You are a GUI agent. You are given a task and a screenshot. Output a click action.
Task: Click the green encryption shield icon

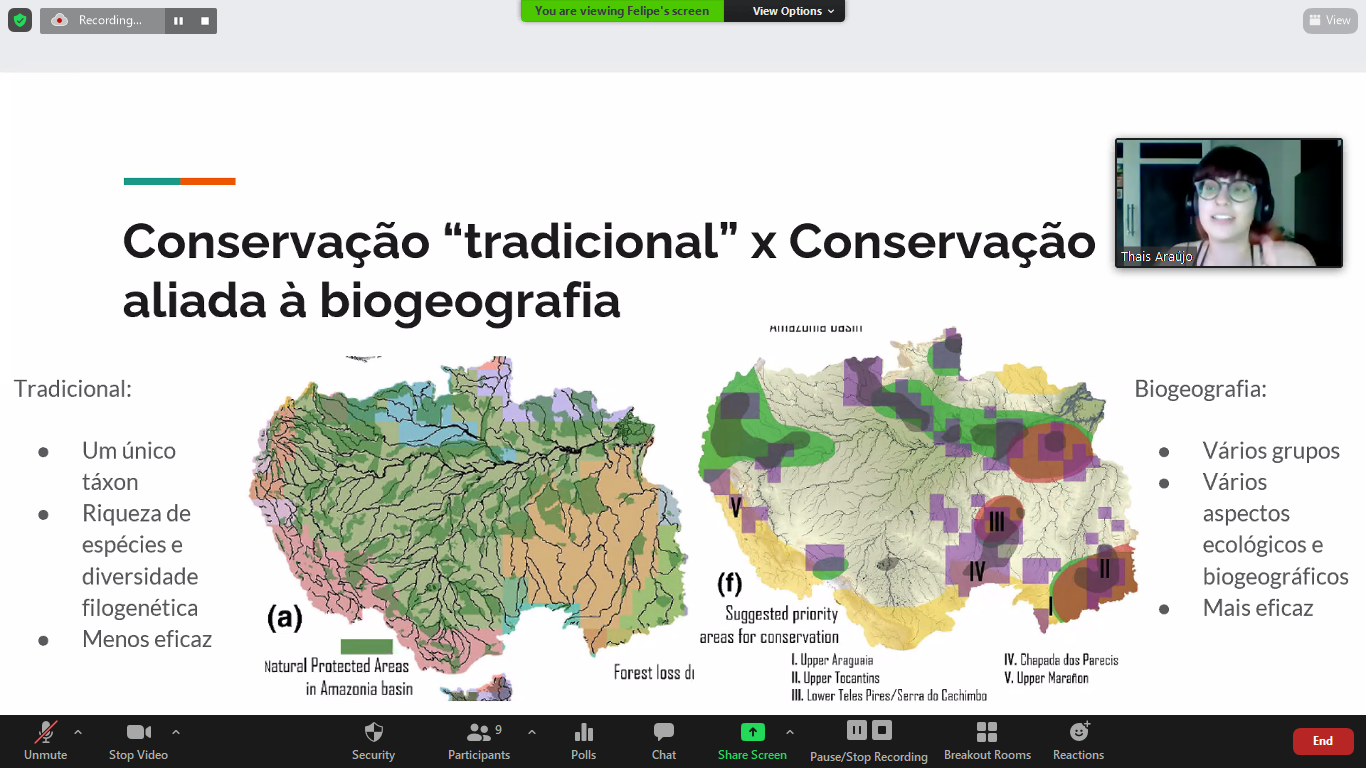(x=20, y=20)
